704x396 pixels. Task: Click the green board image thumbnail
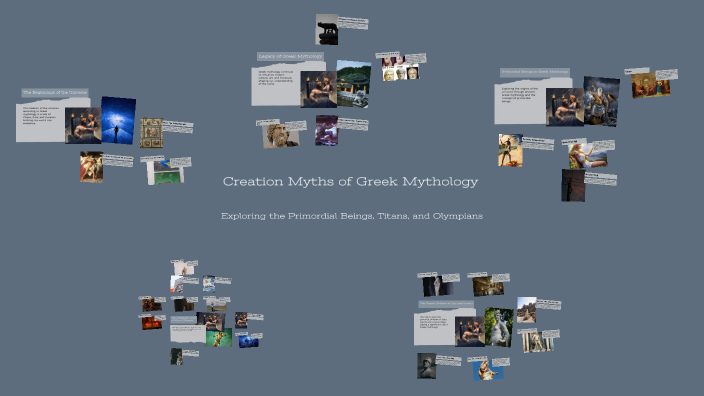pyautogui.click(x=167, y=172)
